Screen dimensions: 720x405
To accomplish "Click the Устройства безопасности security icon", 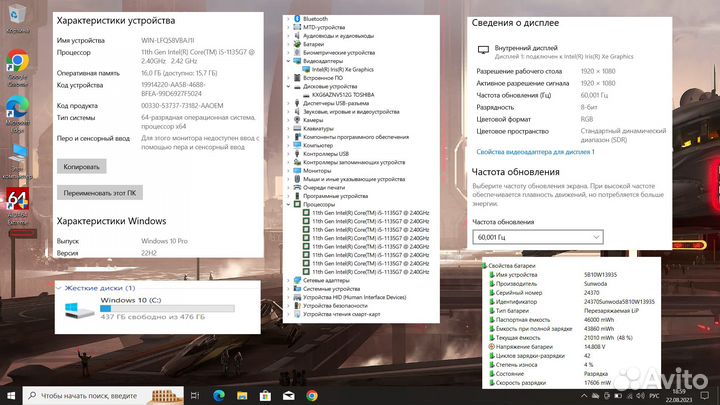I will coord(297,305).
